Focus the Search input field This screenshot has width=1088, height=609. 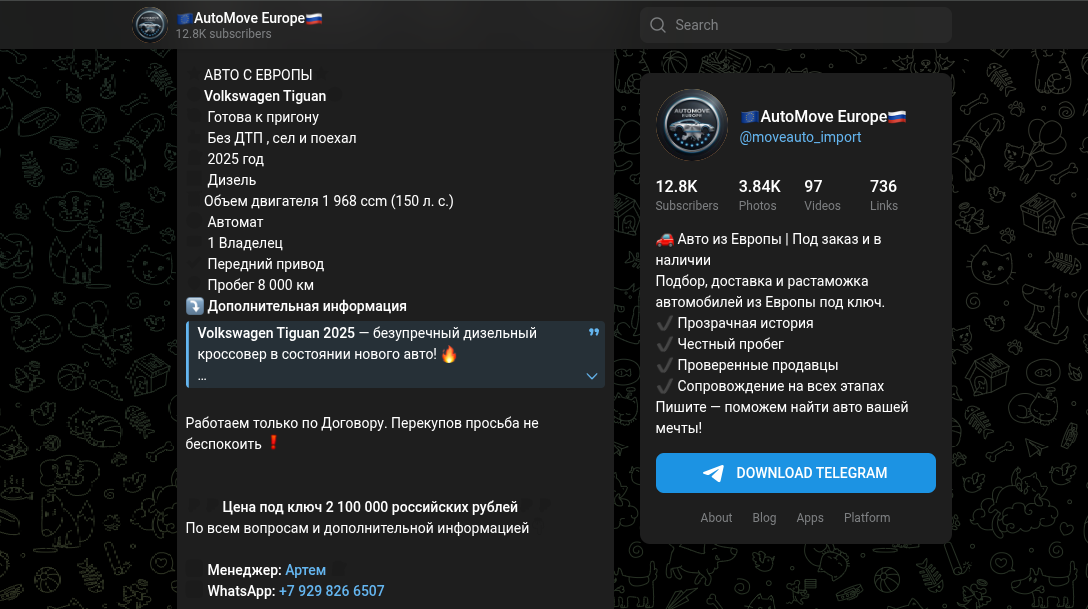pyautogui.click(x=796, y=25)
